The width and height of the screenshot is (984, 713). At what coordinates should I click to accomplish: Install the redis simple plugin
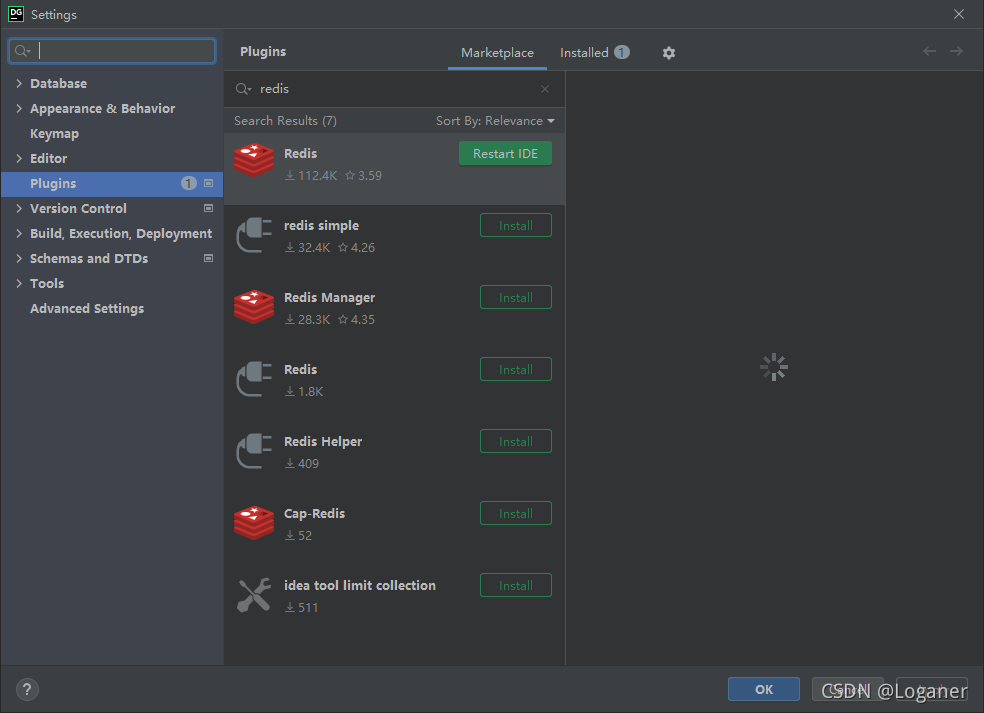click(515, 225)
